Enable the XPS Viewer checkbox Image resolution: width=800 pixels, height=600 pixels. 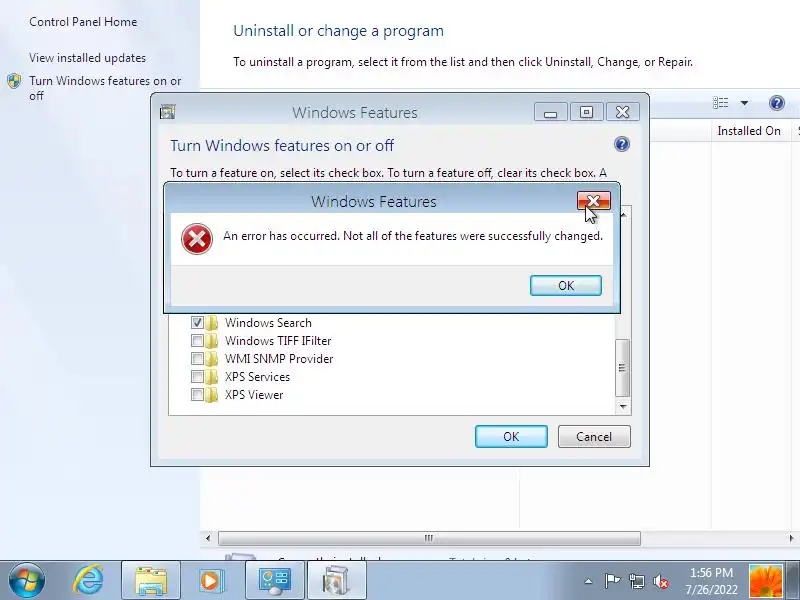pos(197,394)
